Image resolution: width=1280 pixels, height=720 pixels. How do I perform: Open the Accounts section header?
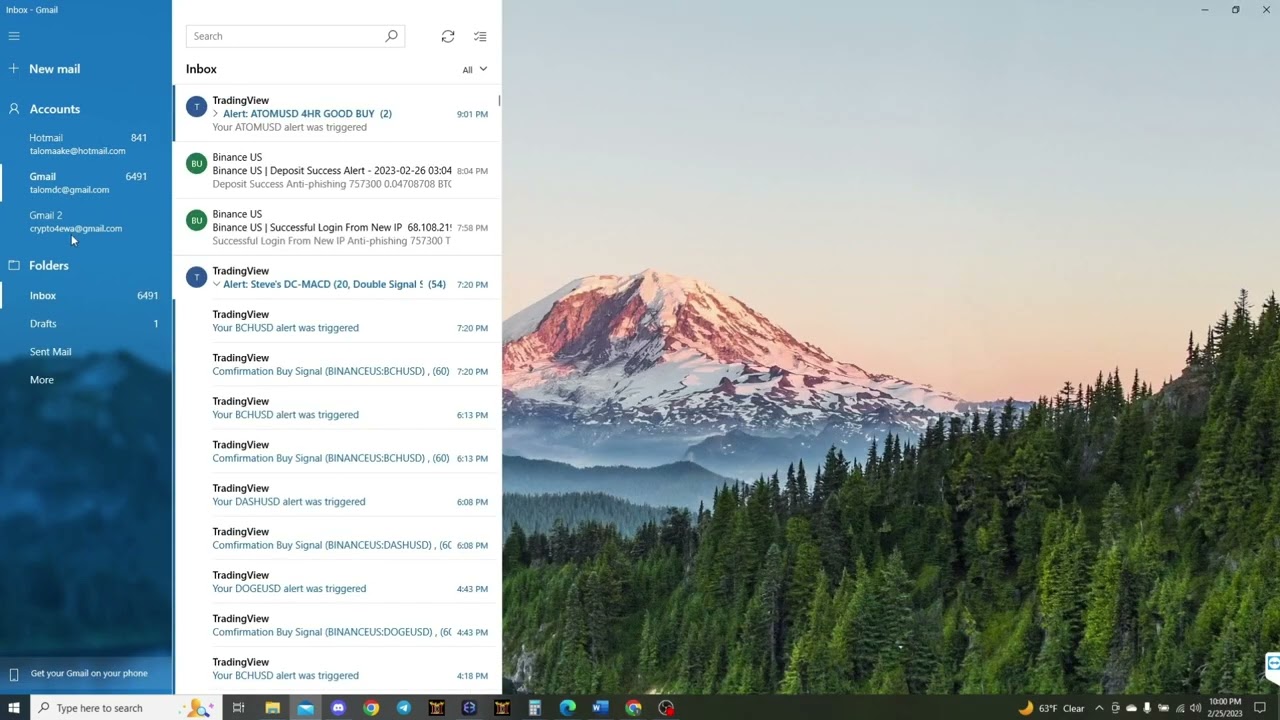coord(54,109)
